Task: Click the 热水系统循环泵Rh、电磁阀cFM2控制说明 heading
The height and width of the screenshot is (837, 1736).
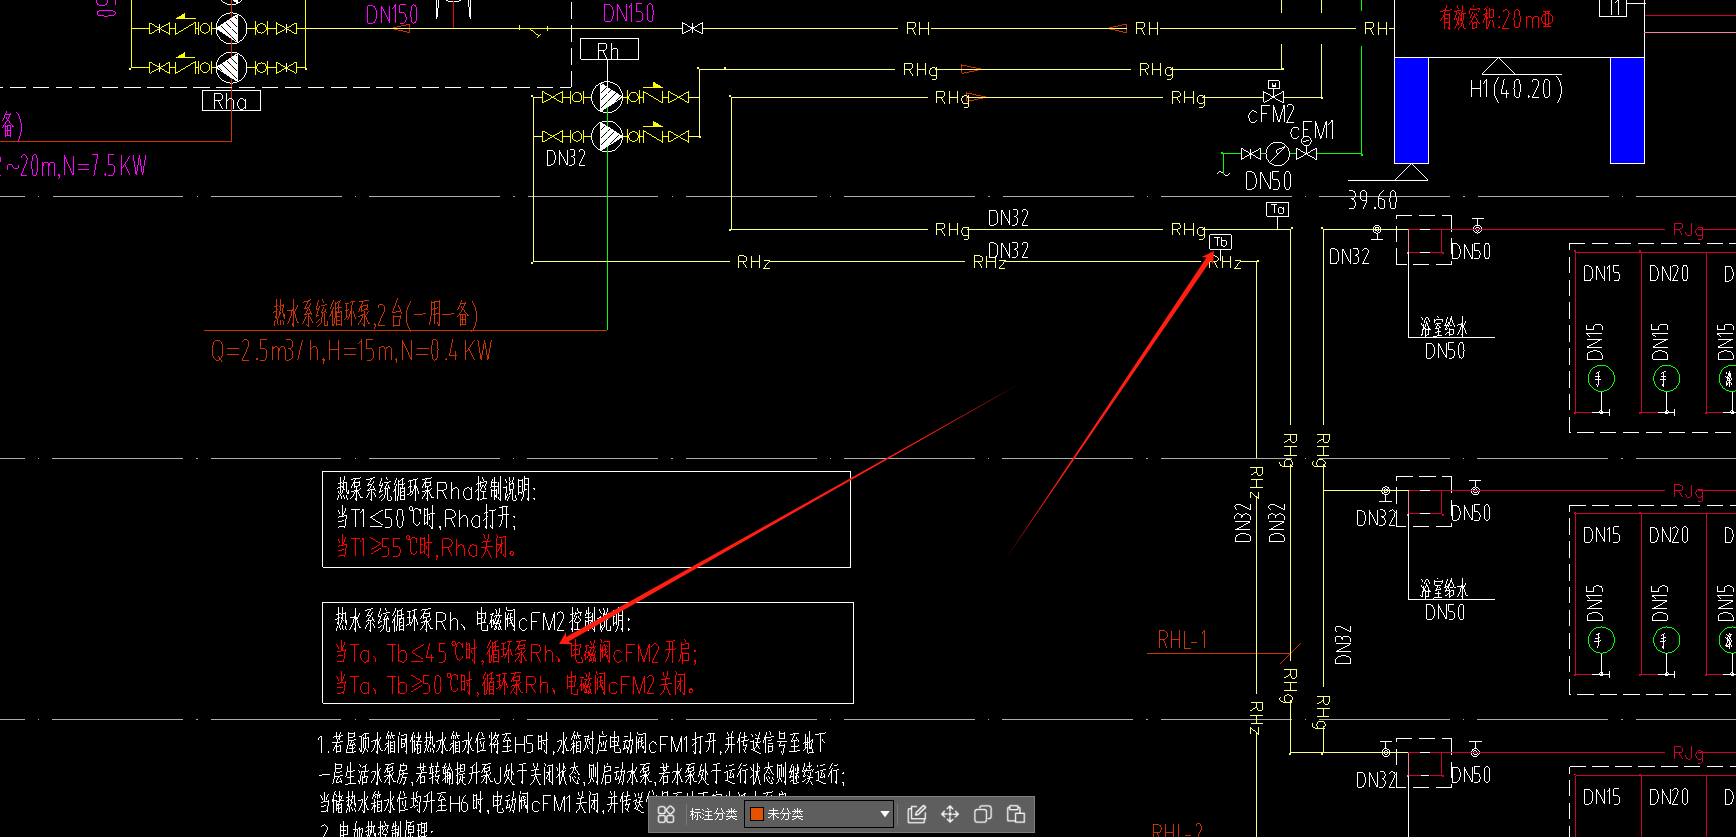Action: 482,621
